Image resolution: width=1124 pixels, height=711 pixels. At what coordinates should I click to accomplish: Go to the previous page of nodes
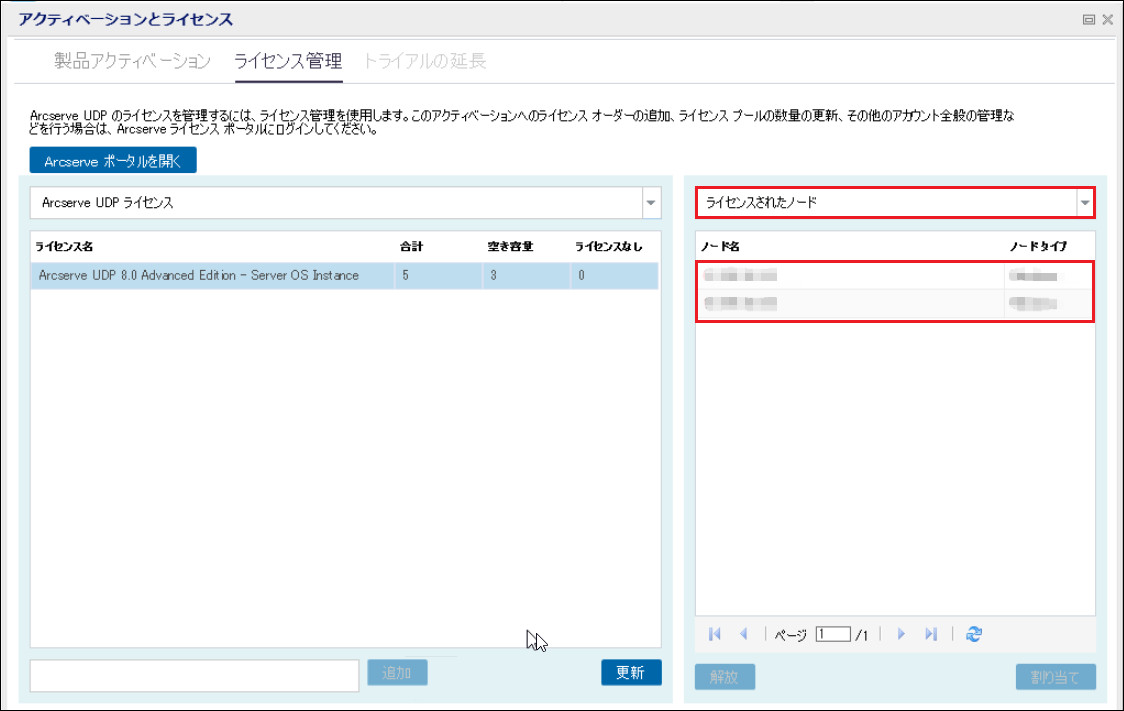[744, 634]
